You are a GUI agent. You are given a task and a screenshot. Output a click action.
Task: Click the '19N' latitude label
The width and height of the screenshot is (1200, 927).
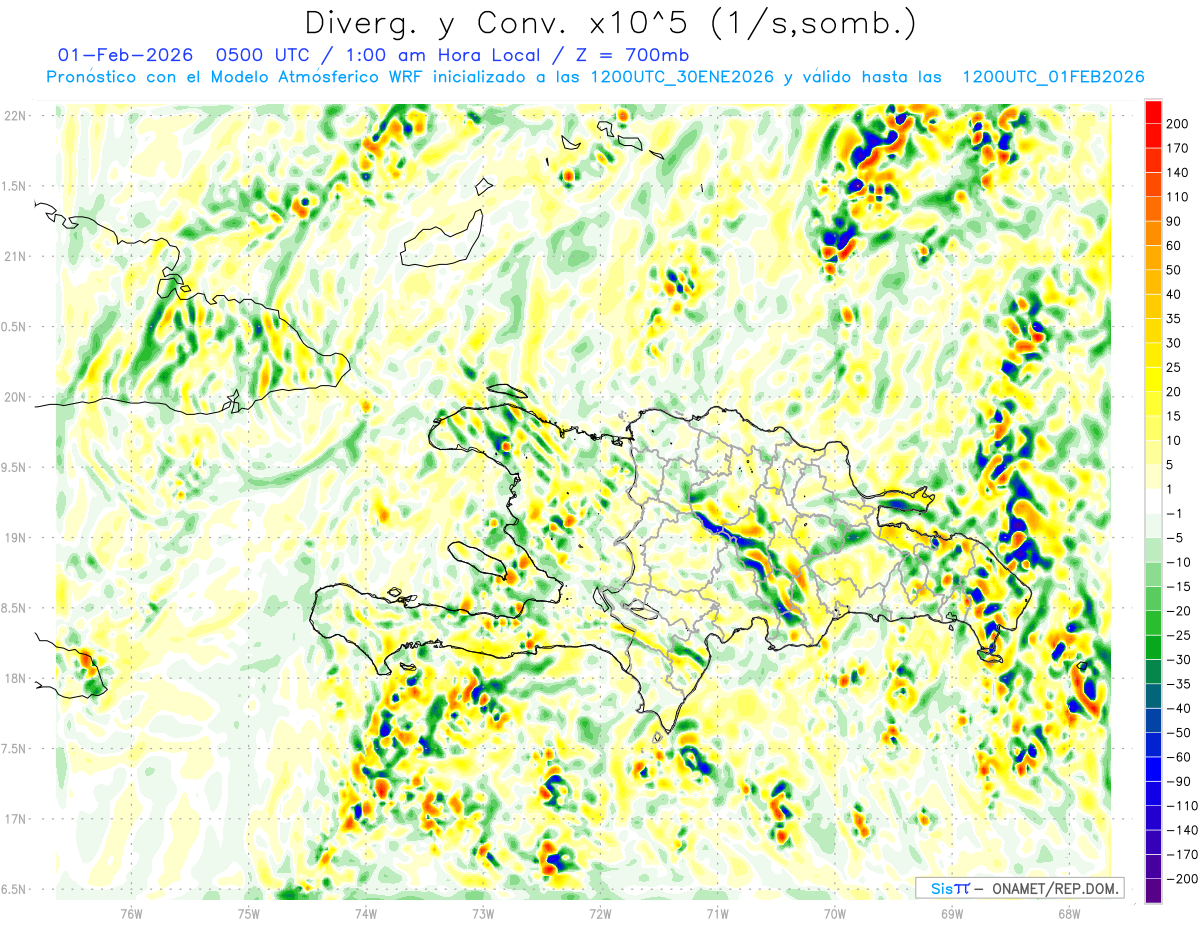coord(14,538)
